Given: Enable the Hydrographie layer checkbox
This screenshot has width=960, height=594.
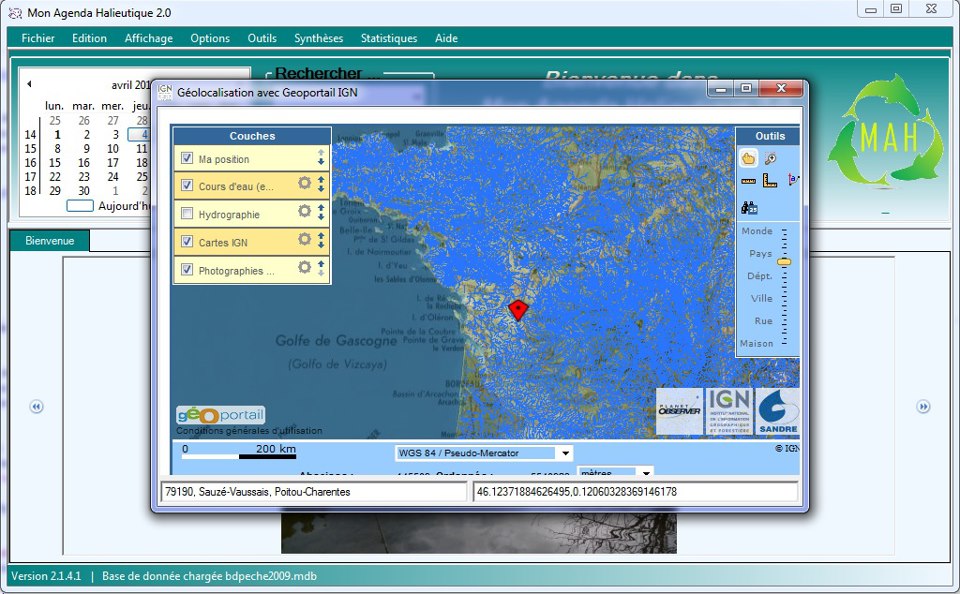Looking at the screenshot, I should [x=187, y=213].
